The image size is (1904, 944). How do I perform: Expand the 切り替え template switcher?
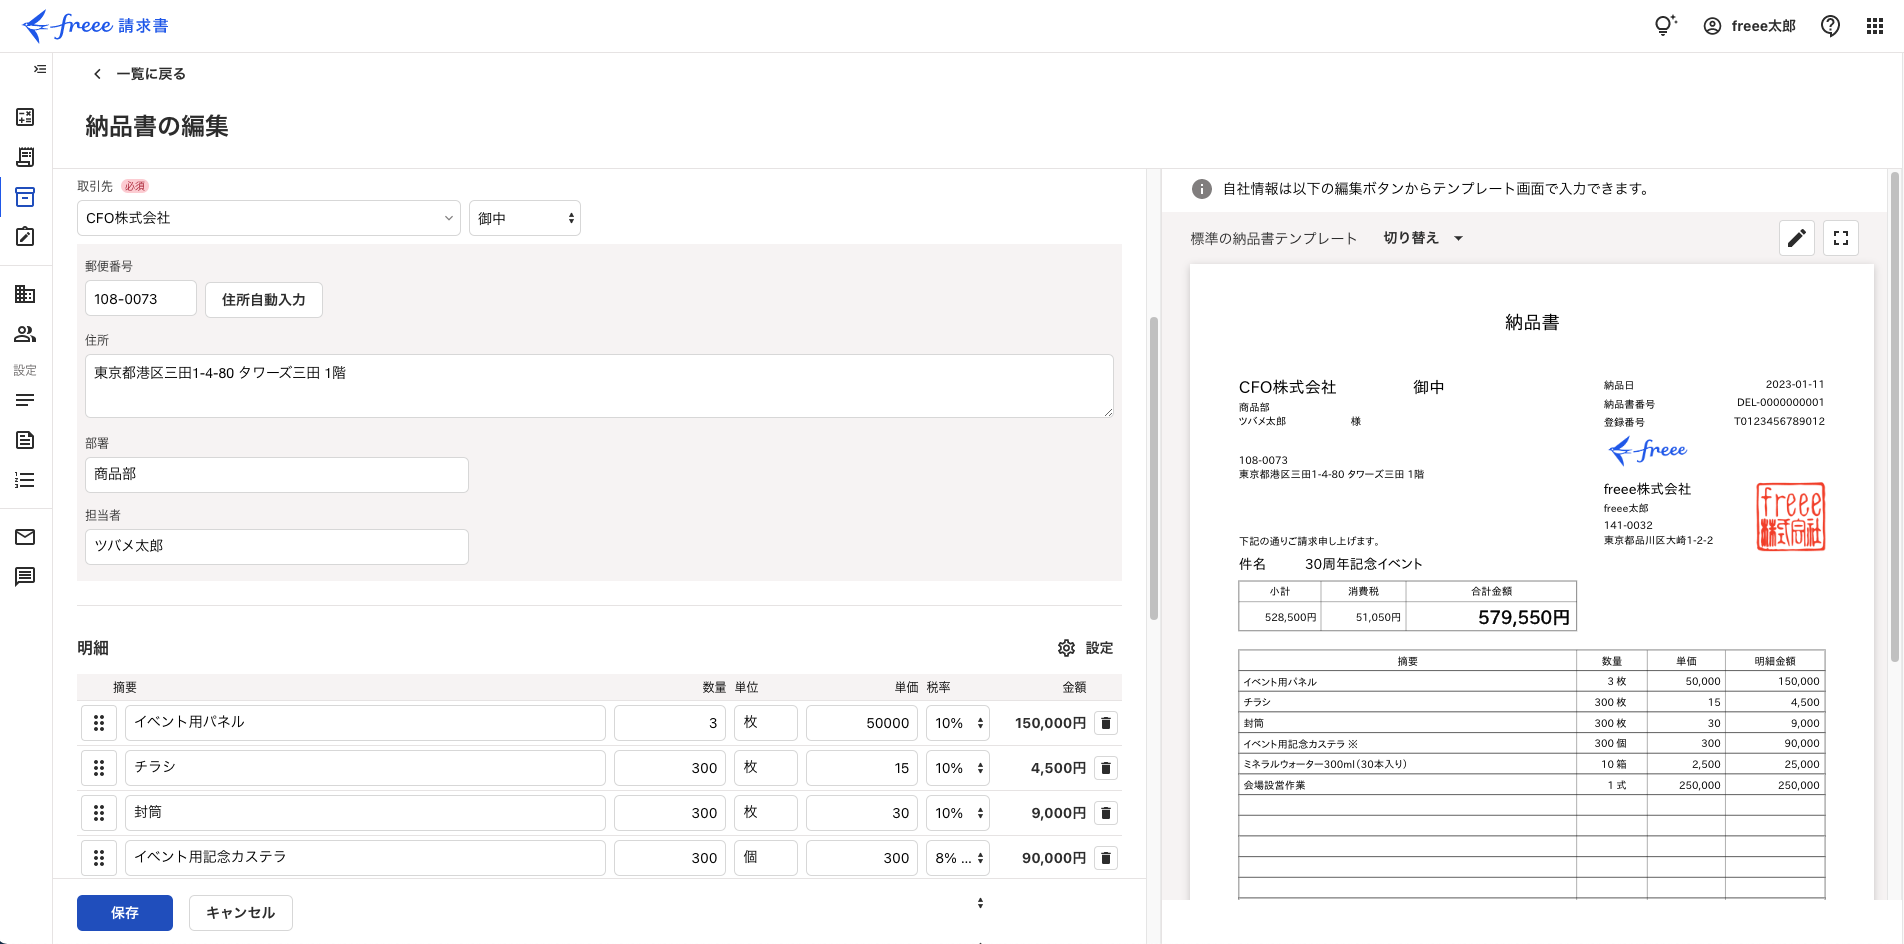1422,238
